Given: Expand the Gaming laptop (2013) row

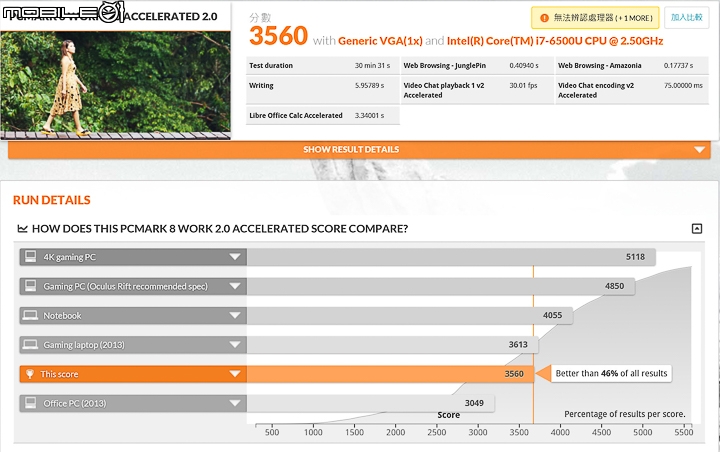Looking at the screenshot, I should (x=235, y=345).
